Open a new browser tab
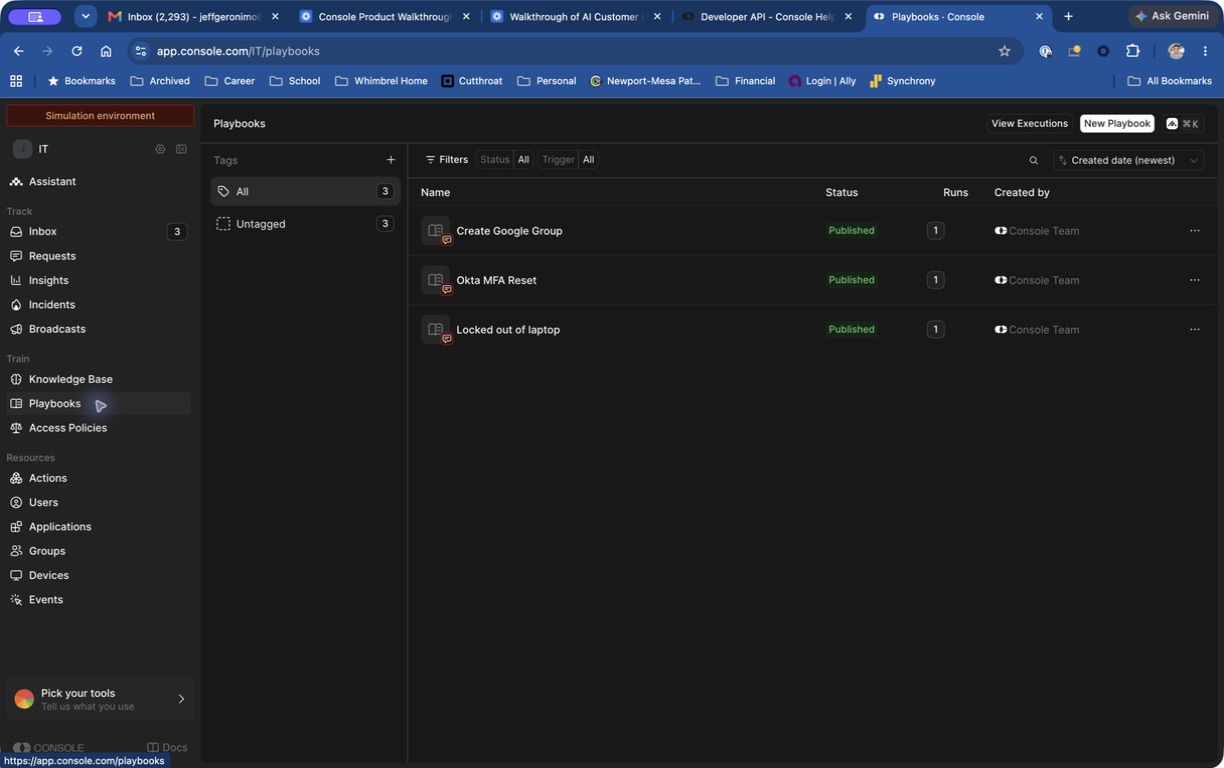 point(1068,16)
